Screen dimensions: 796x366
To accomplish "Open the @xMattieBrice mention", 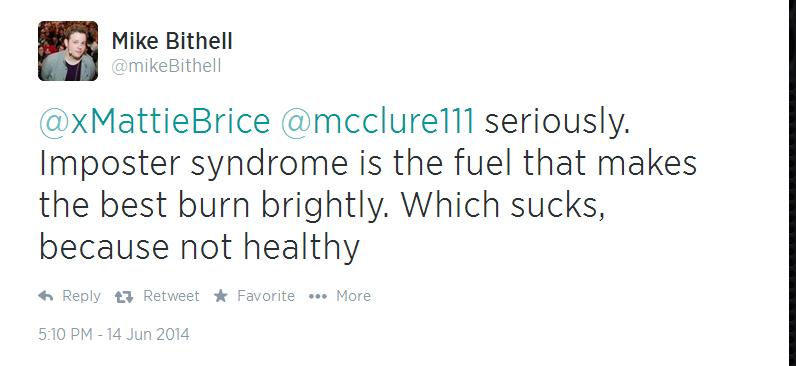I will (x=154, y=122).
